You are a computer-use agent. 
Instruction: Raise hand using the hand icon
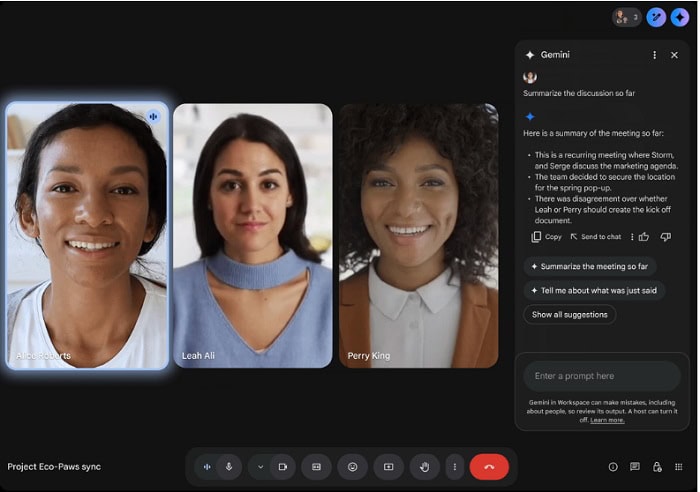(x=424, y=467)
